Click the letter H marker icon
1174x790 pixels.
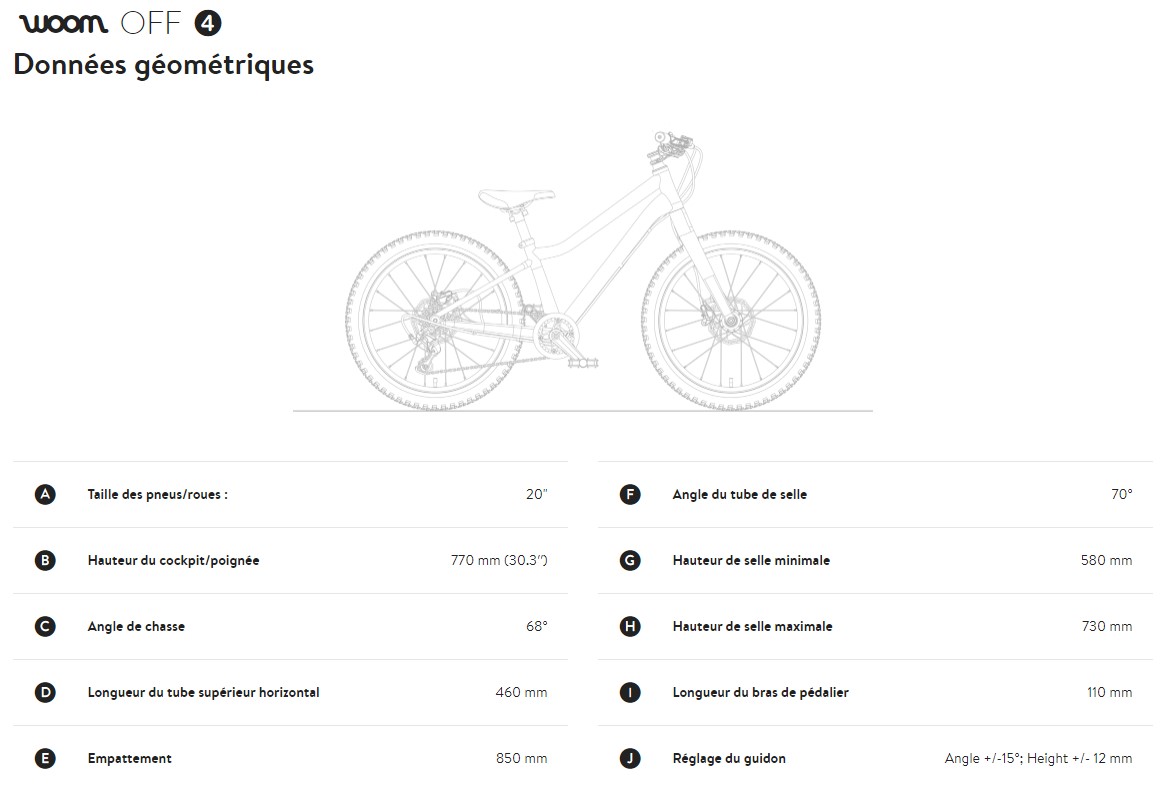(630, 626)
